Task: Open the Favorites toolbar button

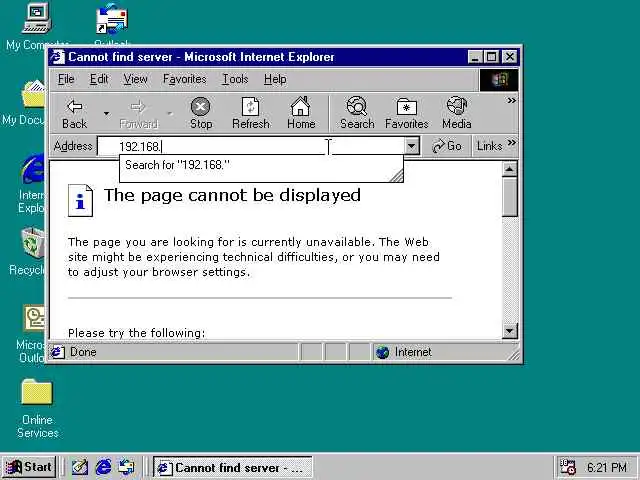Action: click(x=407, y=113)
